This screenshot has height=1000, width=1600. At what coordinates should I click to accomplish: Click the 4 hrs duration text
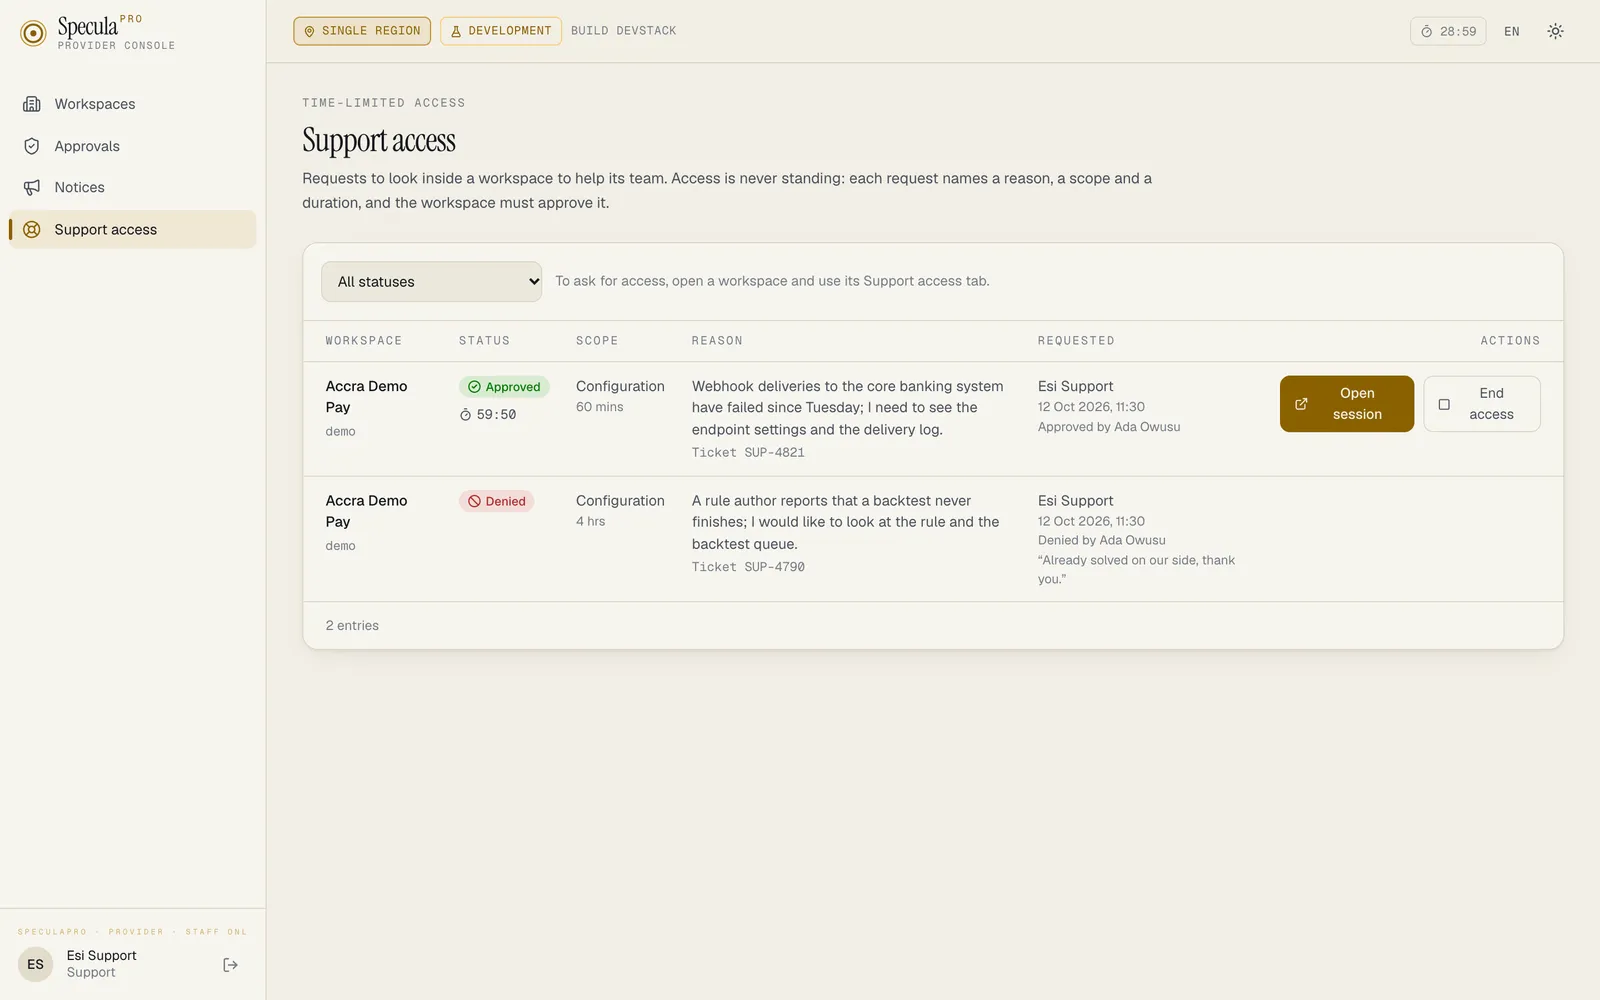click(591, 521)
